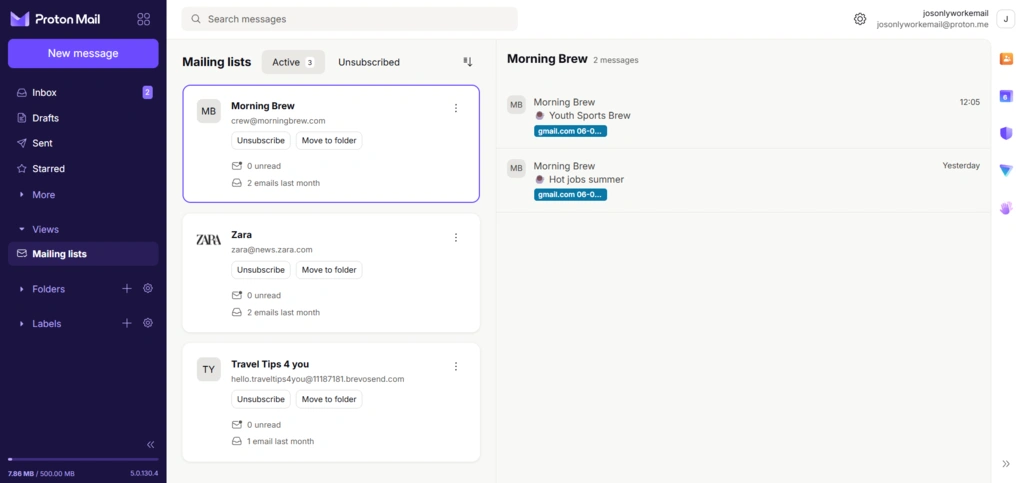Open Morning Brew card three-dot menu
Screen dimensions: 1020x483
click(456, 108)
